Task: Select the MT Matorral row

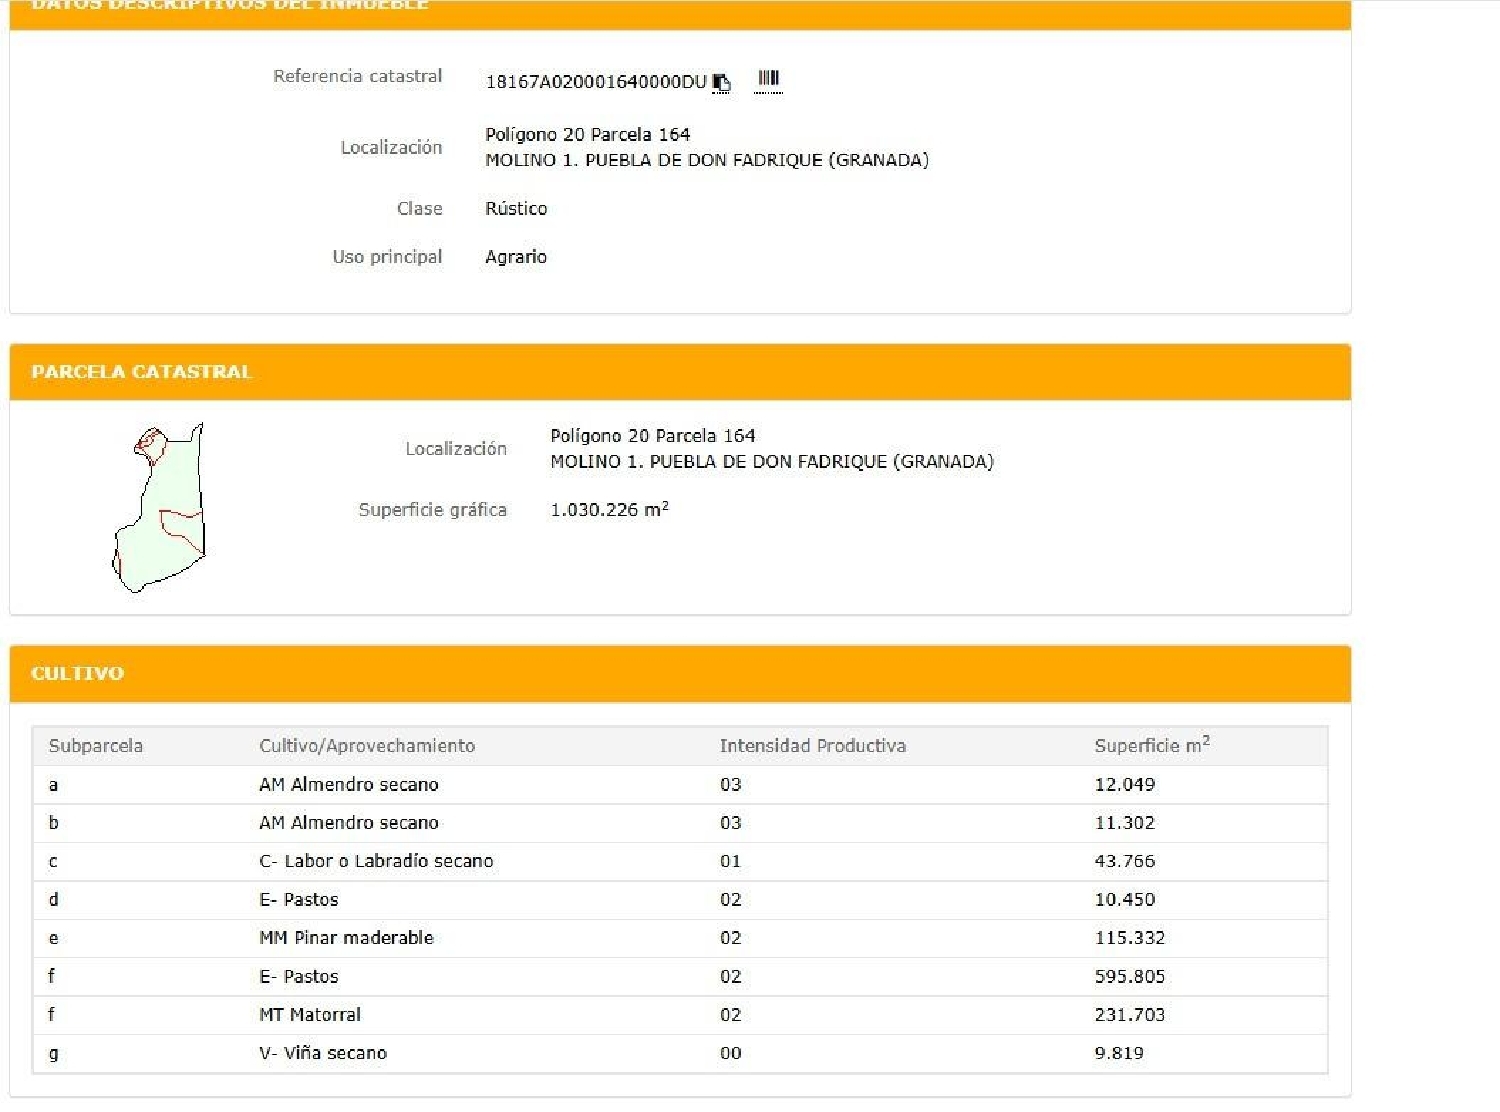Action: click(310, 1015)
